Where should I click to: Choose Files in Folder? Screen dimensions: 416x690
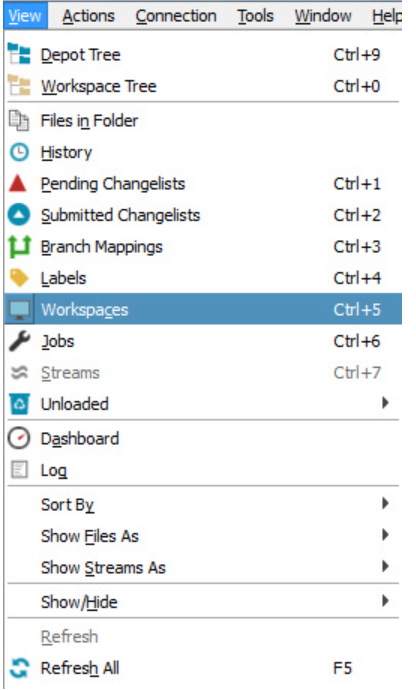(203, 121)
